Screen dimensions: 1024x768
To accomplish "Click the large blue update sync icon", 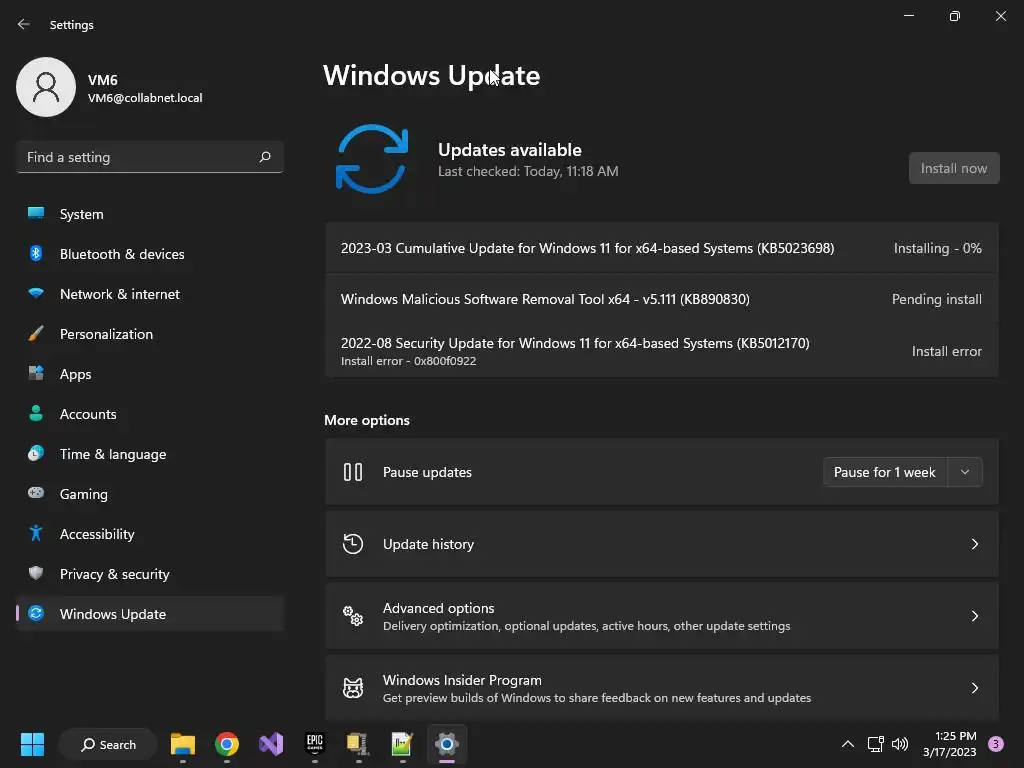I will [372, 159].
